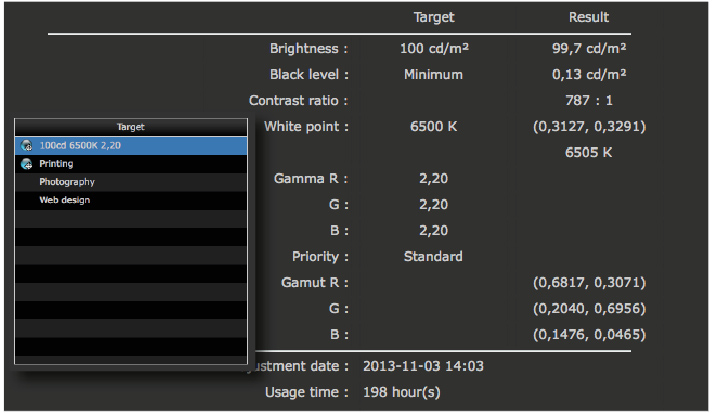
Task: Click the Result column heading
Action: pyautogui.click(x=589, y=17)
